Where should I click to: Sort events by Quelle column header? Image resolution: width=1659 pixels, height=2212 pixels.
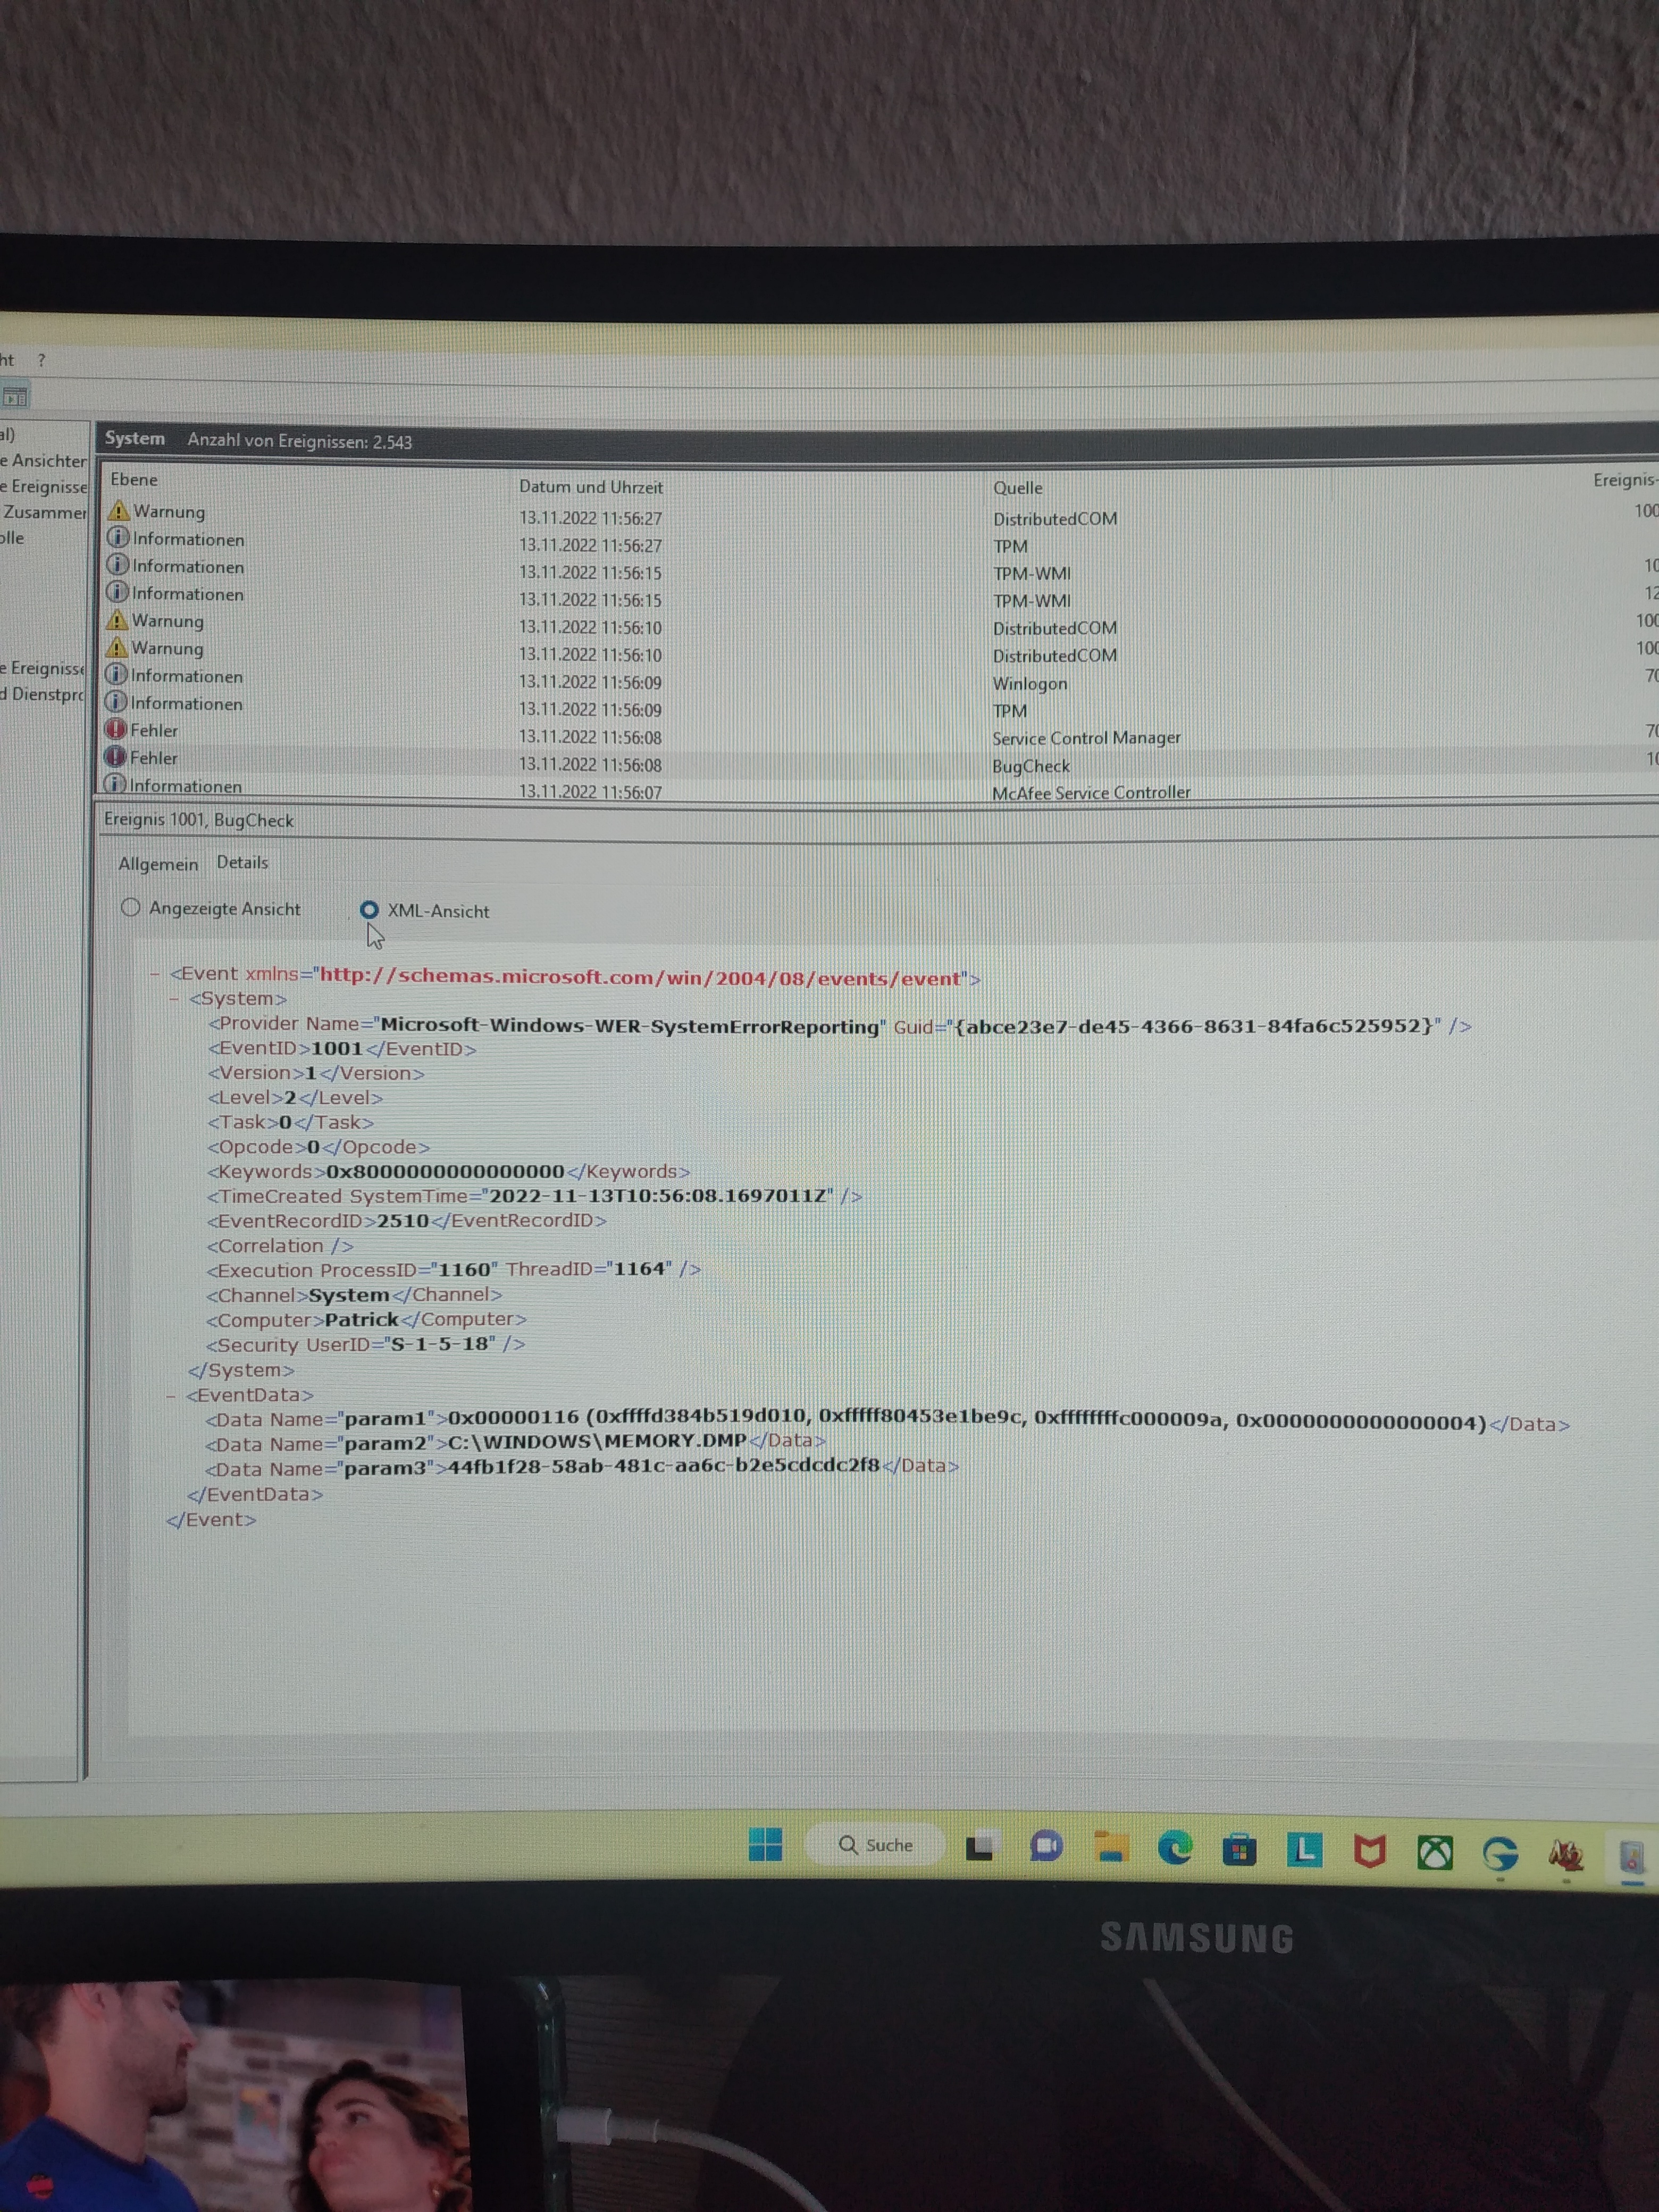tap(1017, 488)
